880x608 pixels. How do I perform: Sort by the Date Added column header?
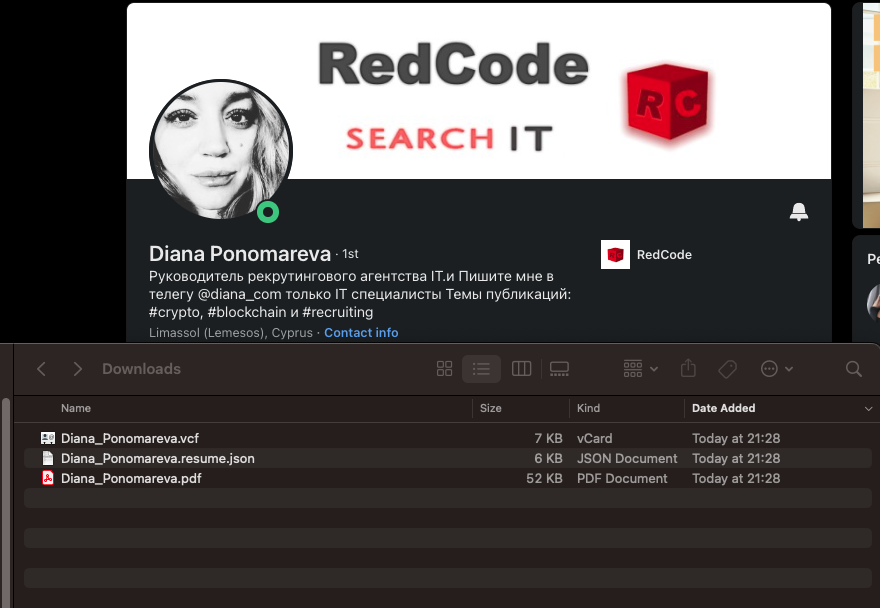tap(723, 408)
